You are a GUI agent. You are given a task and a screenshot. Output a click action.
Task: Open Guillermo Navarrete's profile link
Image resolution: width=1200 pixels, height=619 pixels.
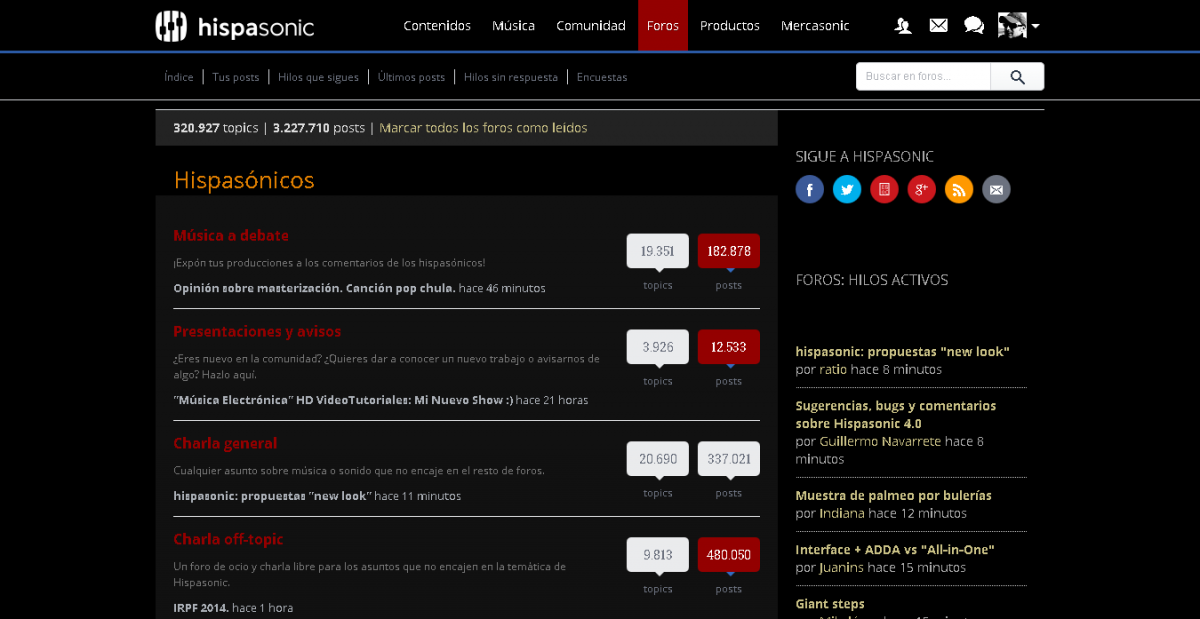click(x=880, y=441)
